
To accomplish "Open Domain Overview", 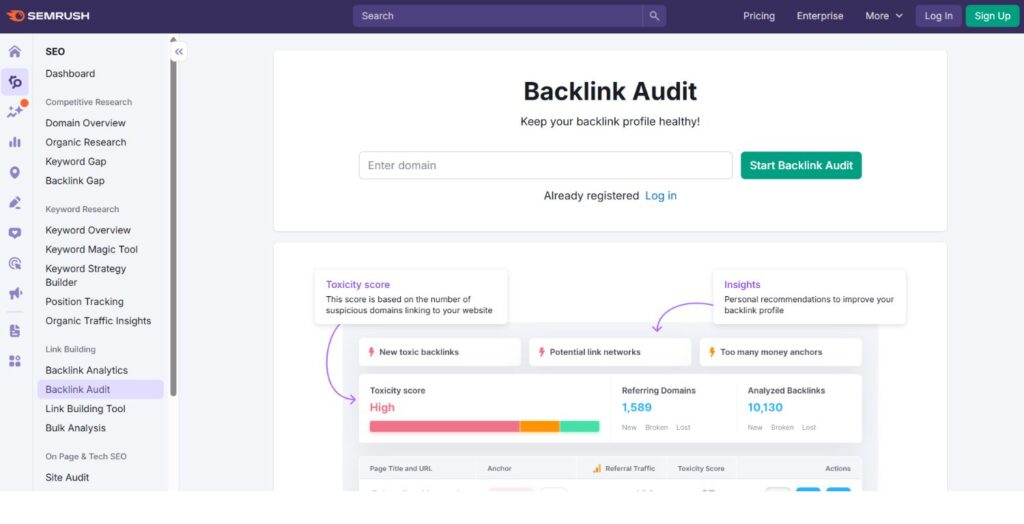I will point(85,123).
